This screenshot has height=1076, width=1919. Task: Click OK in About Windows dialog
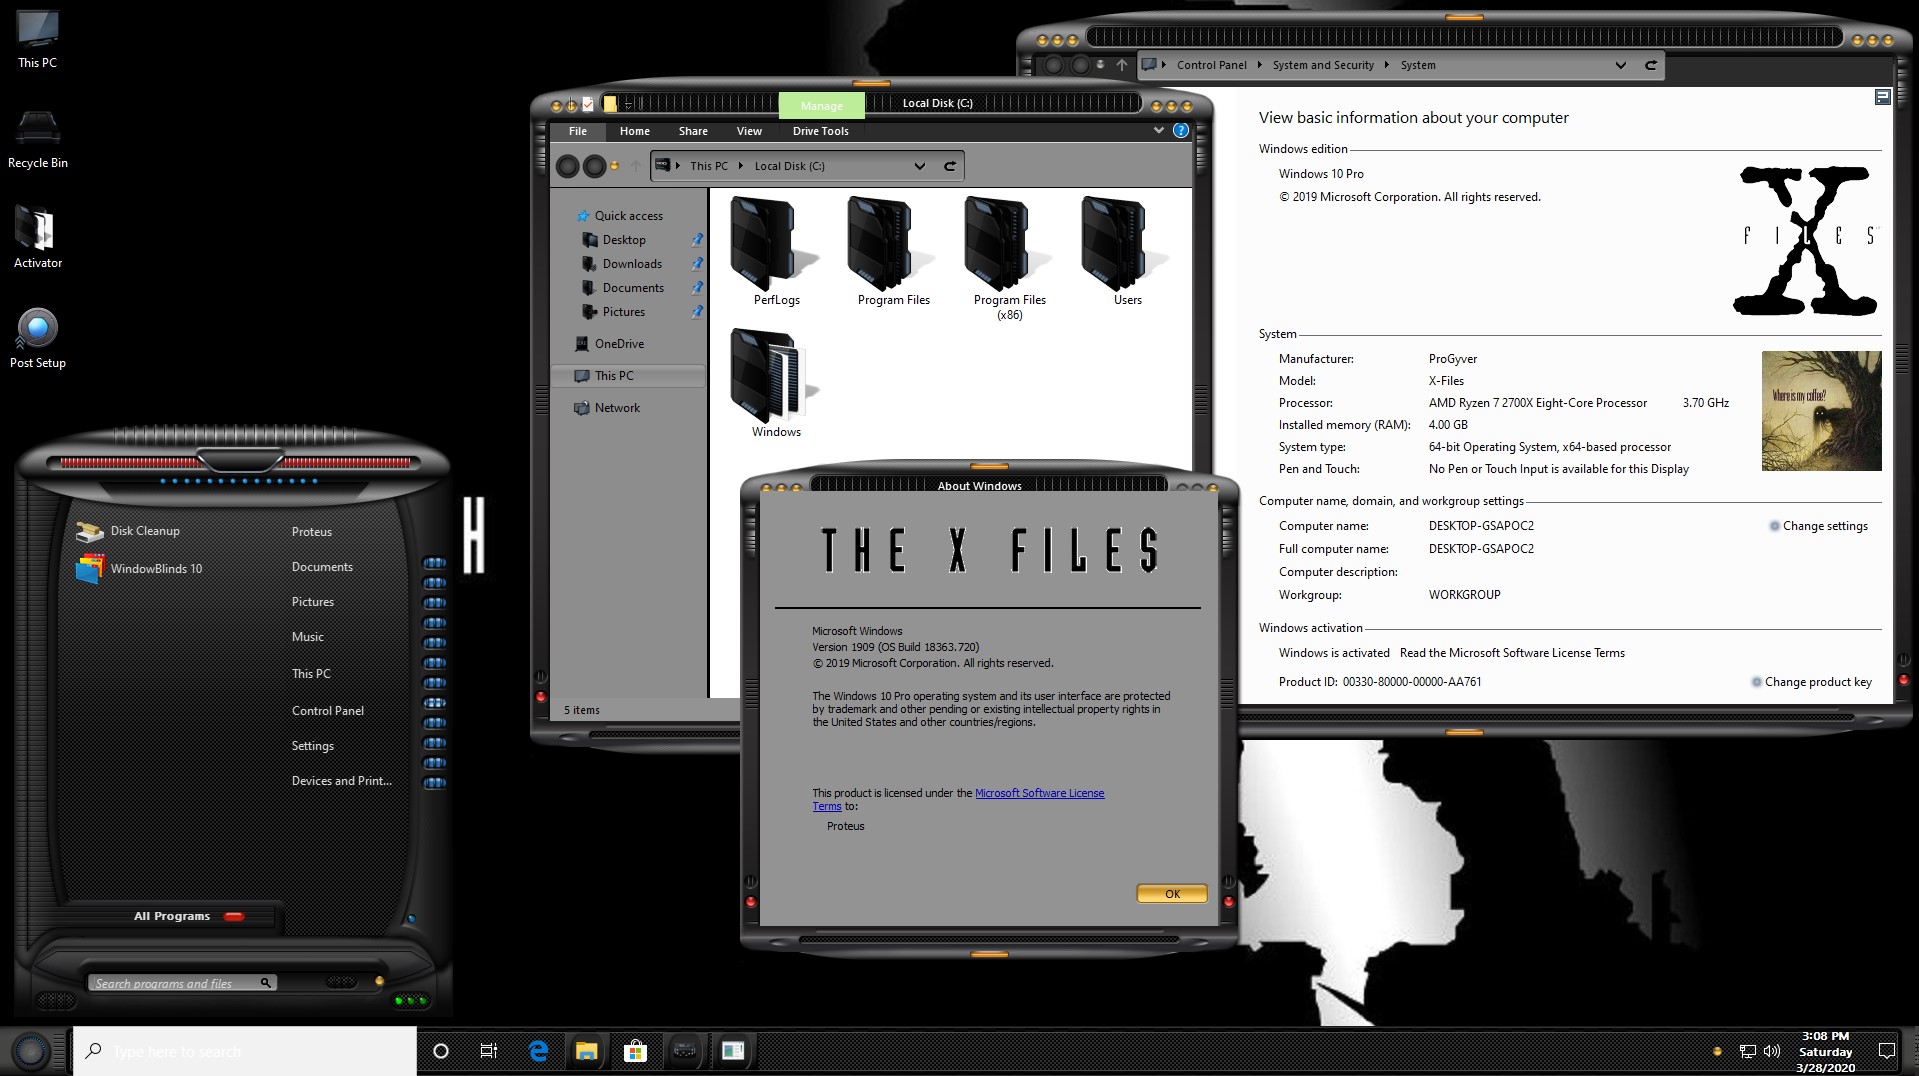point(1172,894)
